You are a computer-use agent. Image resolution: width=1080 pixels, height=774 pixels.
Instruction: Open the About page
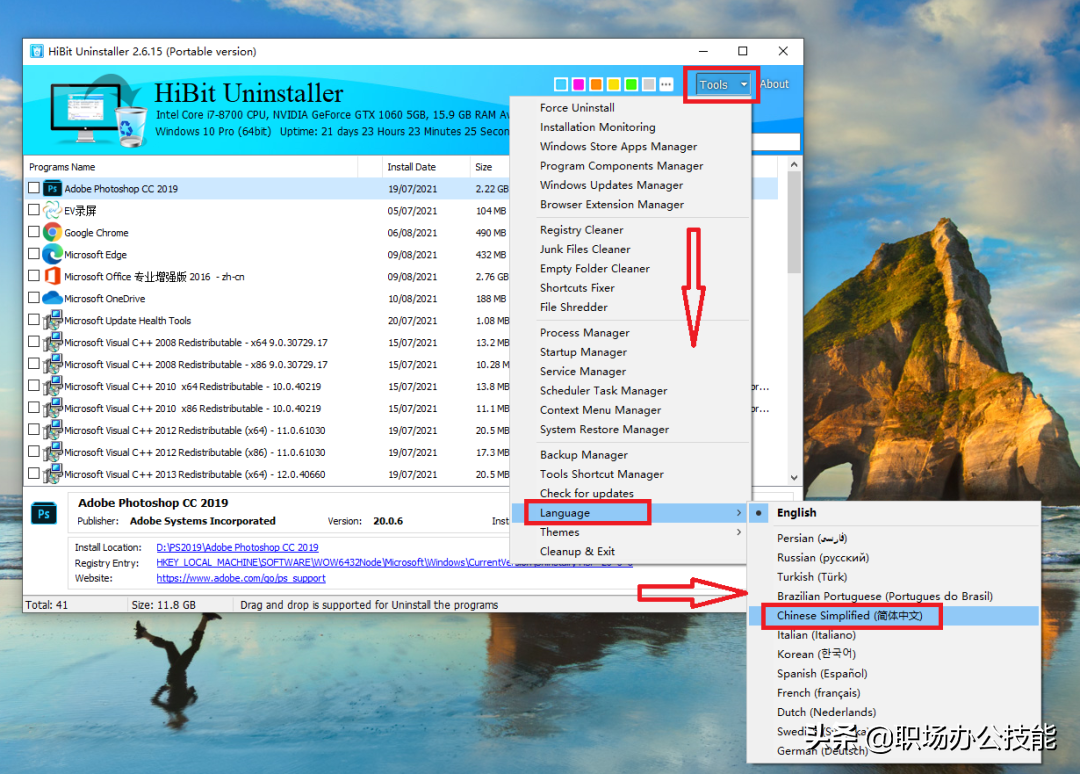(774, 84)
